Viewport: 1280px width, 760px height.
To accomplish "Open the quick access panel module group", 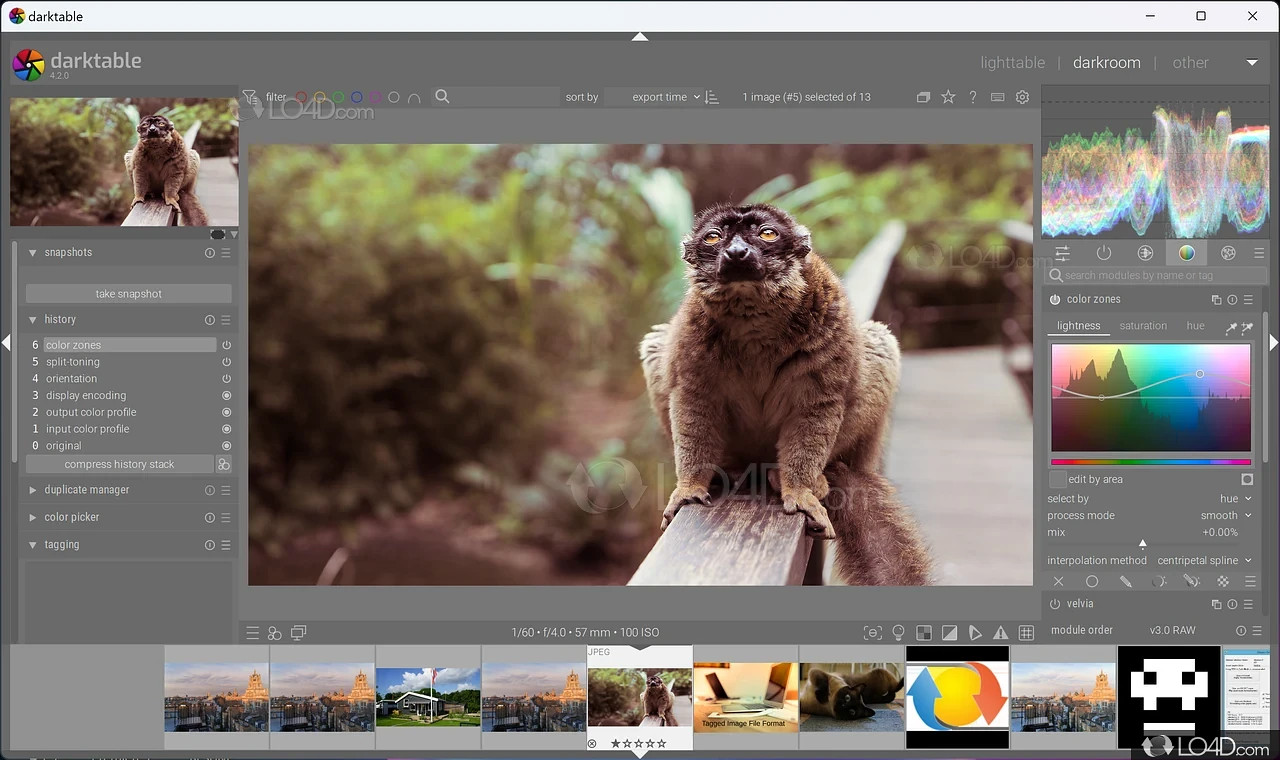I will (1062, 253).
